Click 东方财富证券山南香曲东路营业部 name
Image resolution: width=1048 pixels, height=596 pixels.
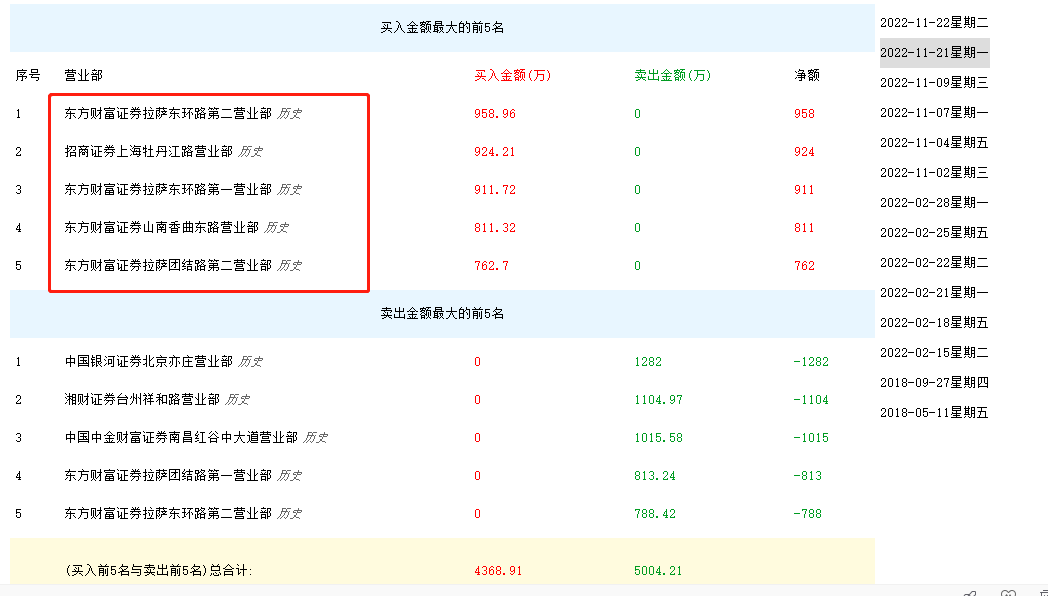click(x=161, y=228)
